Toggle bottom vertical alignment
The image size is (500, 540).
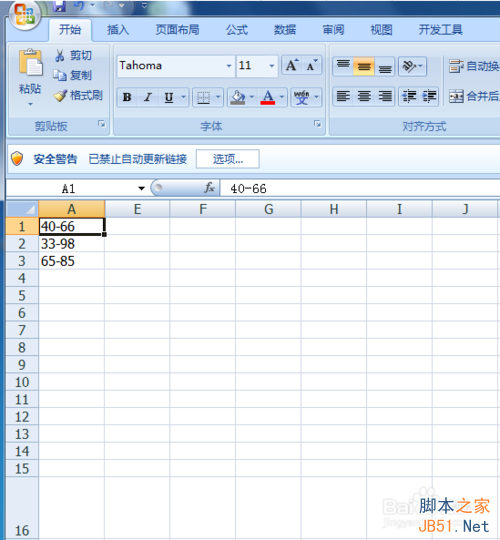click(385, 66)
